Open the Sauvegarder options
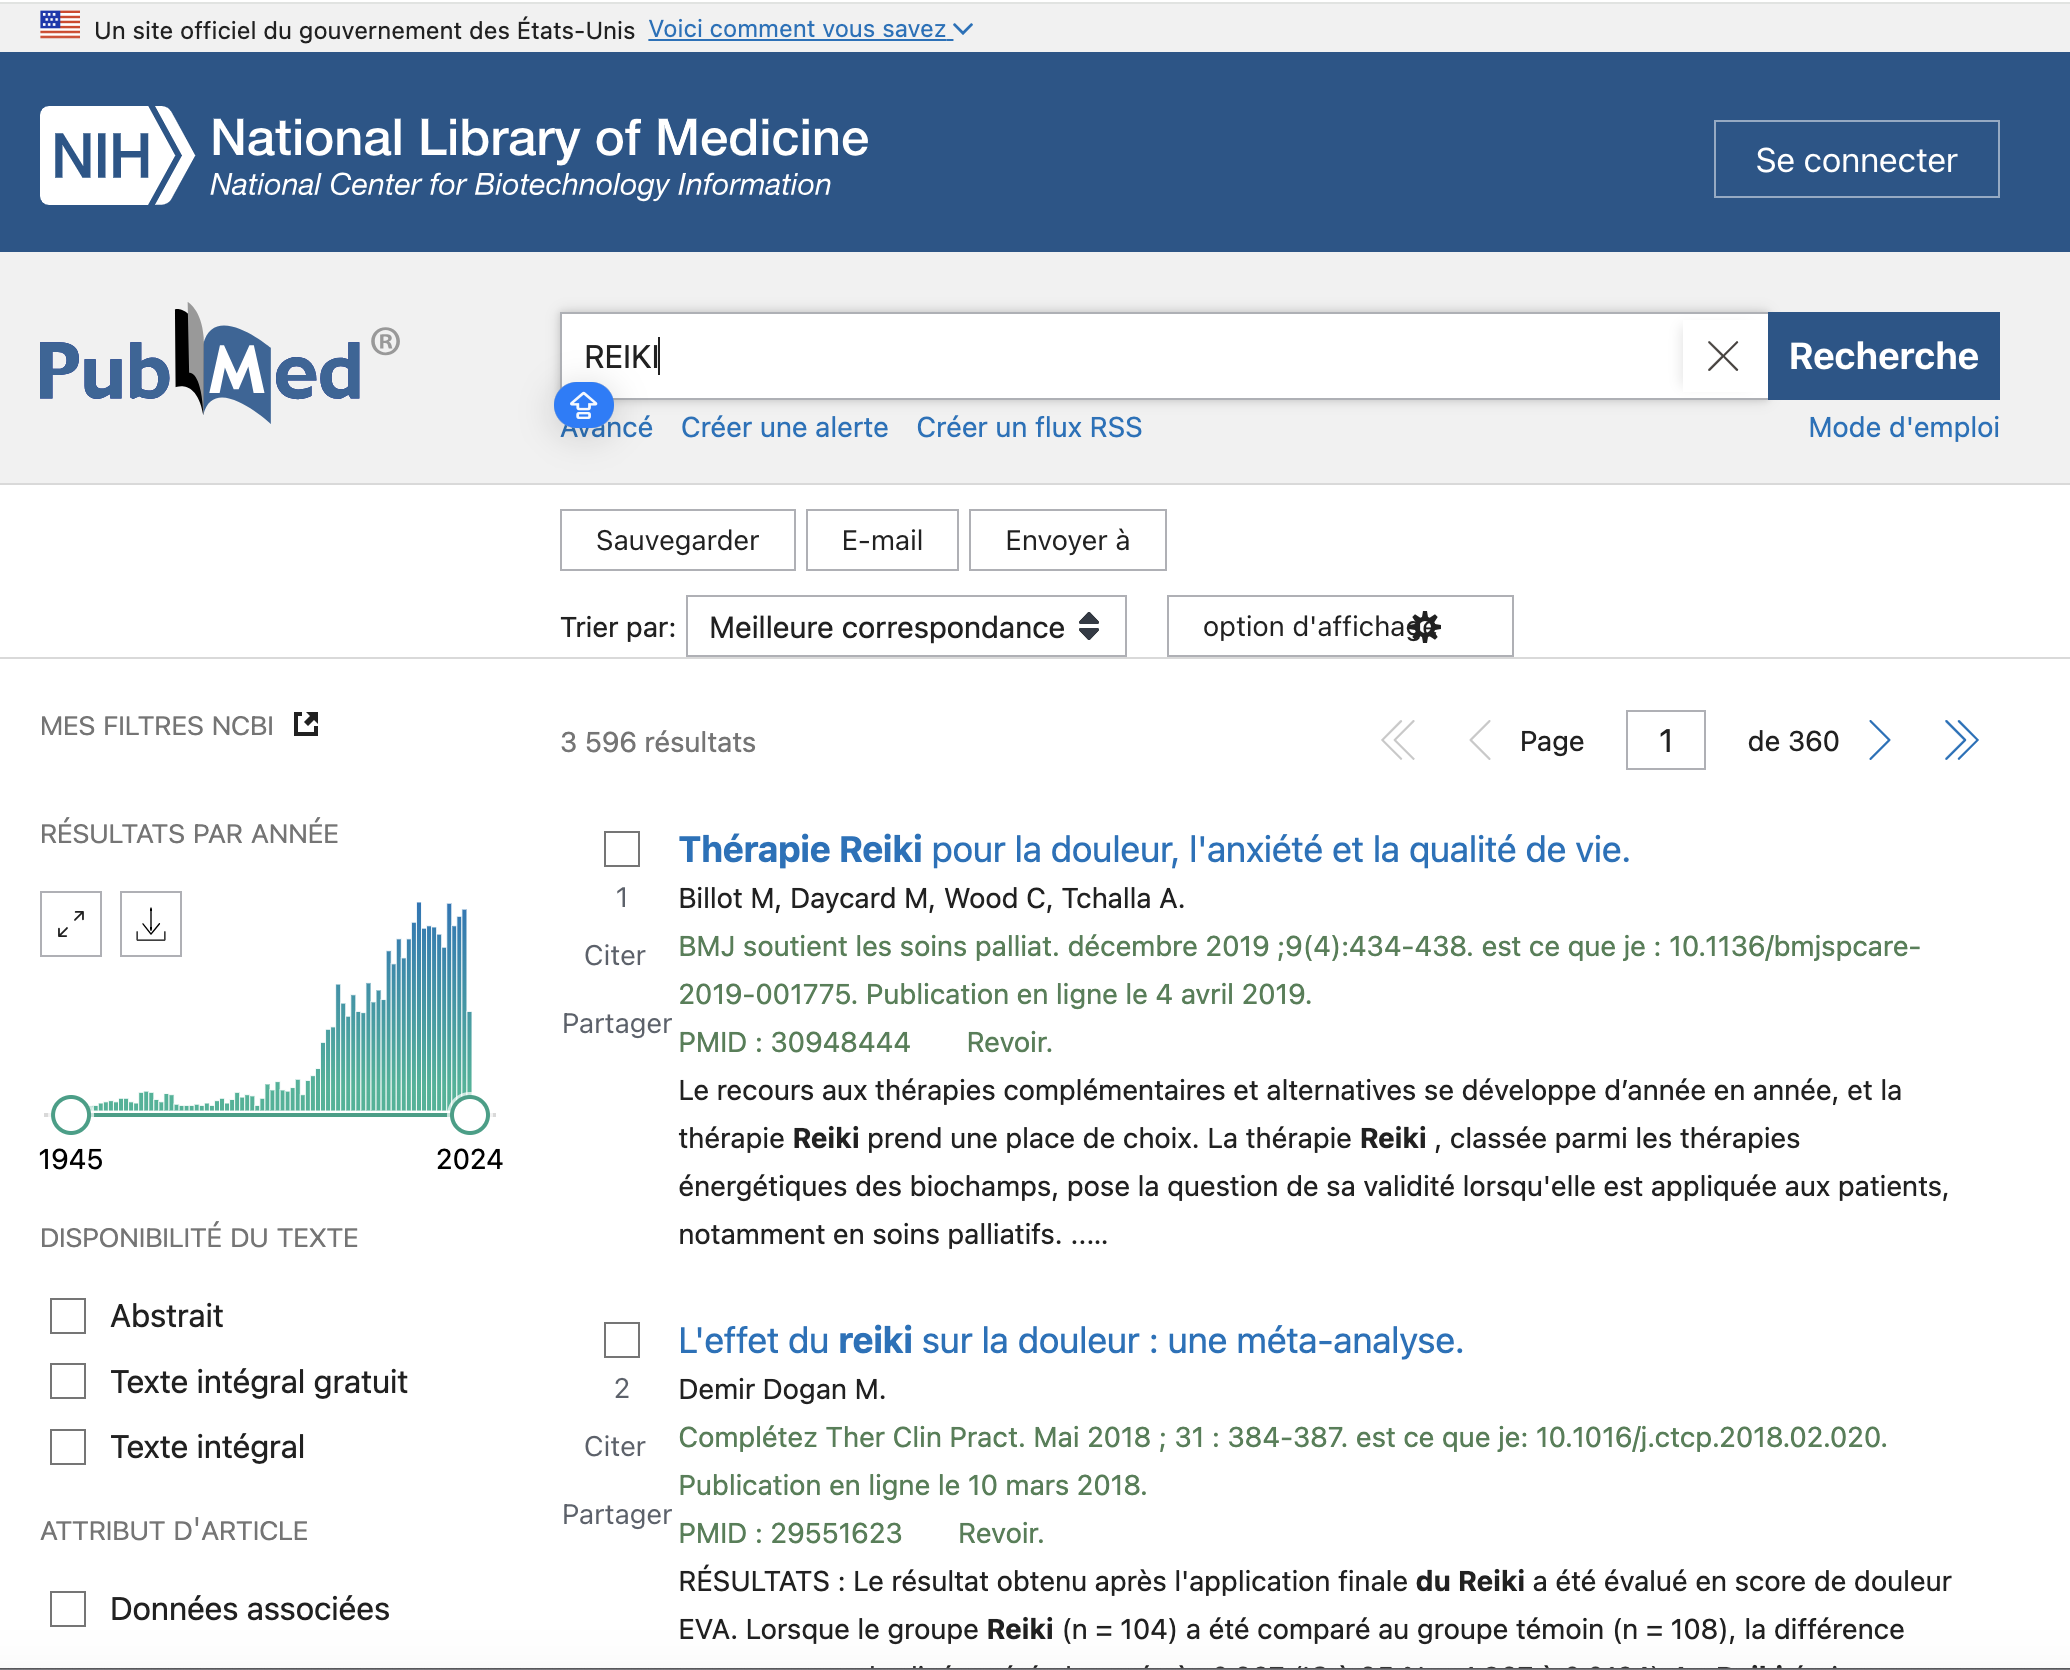Screen dimensions: 2070x1670 tap(678, 540)
